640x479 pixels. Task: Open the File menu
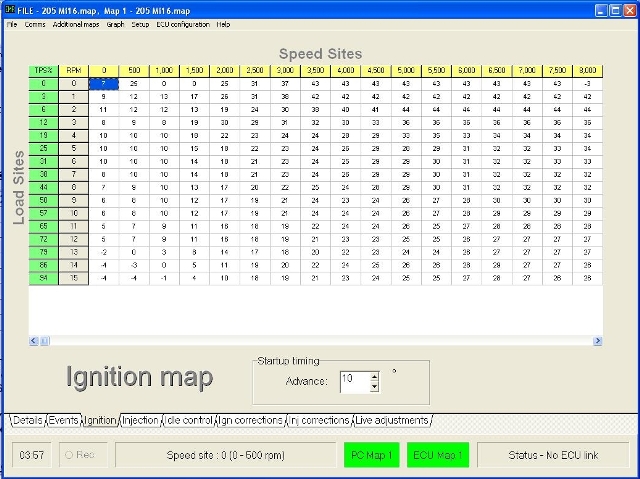12,23
